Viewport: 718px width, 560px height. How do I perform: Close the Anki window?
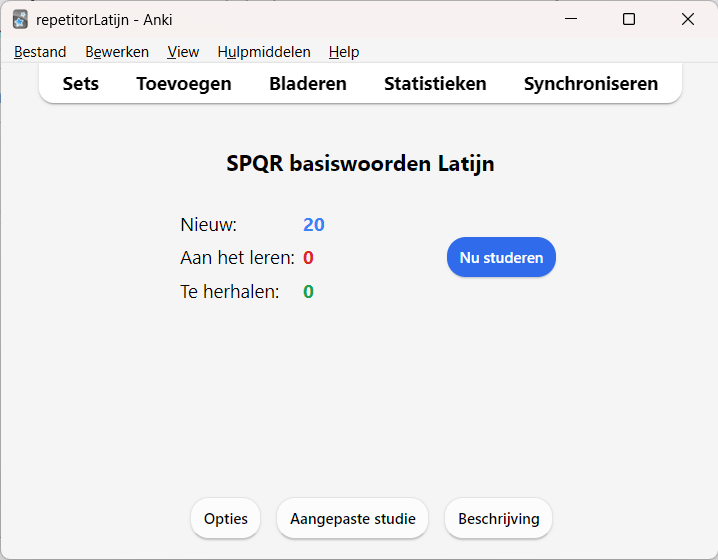tap(688, 19)
